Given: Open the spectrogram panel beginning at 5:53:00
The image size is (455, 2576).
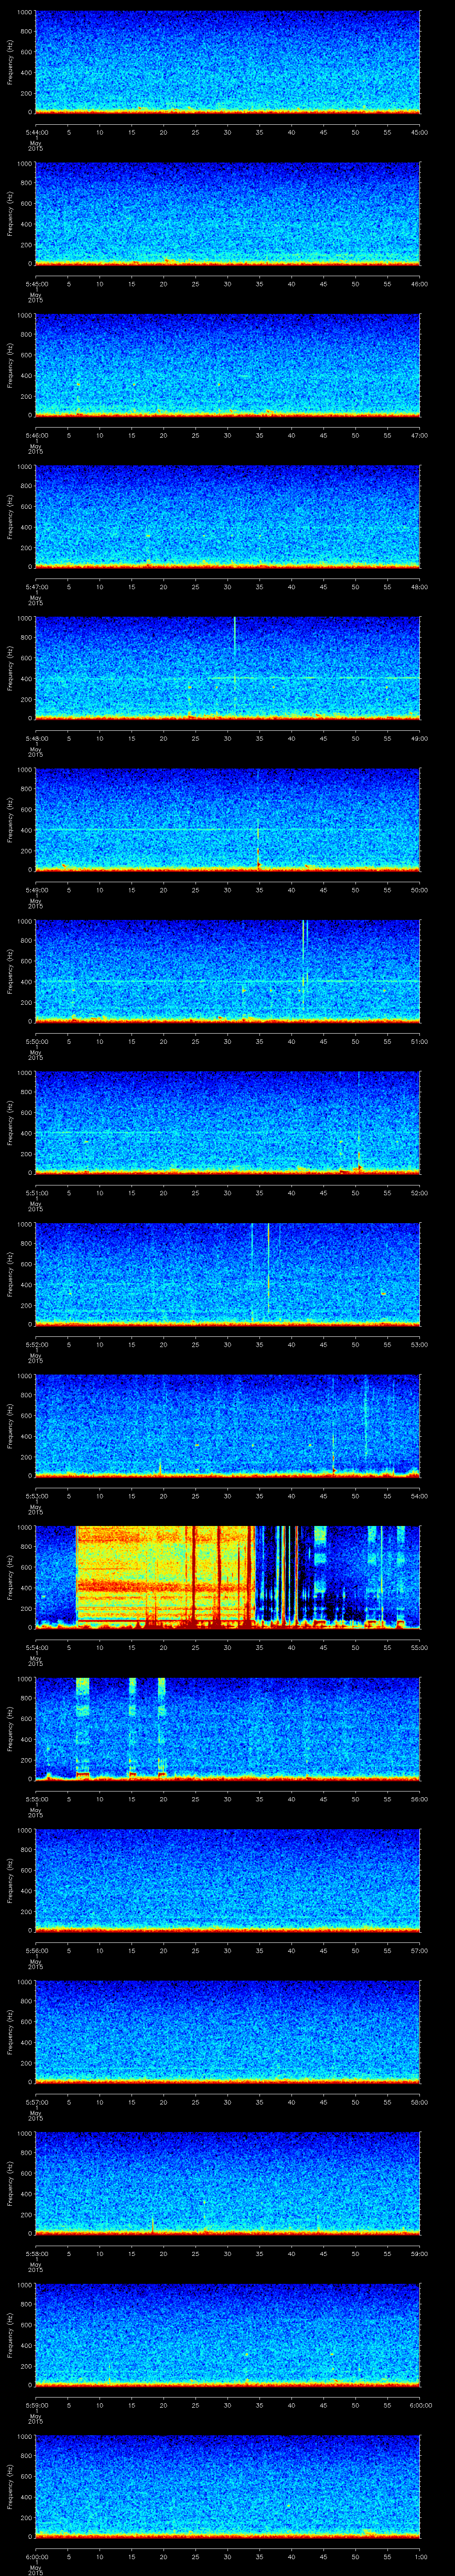Looking at the screenshot, I should click(227, 1425).
